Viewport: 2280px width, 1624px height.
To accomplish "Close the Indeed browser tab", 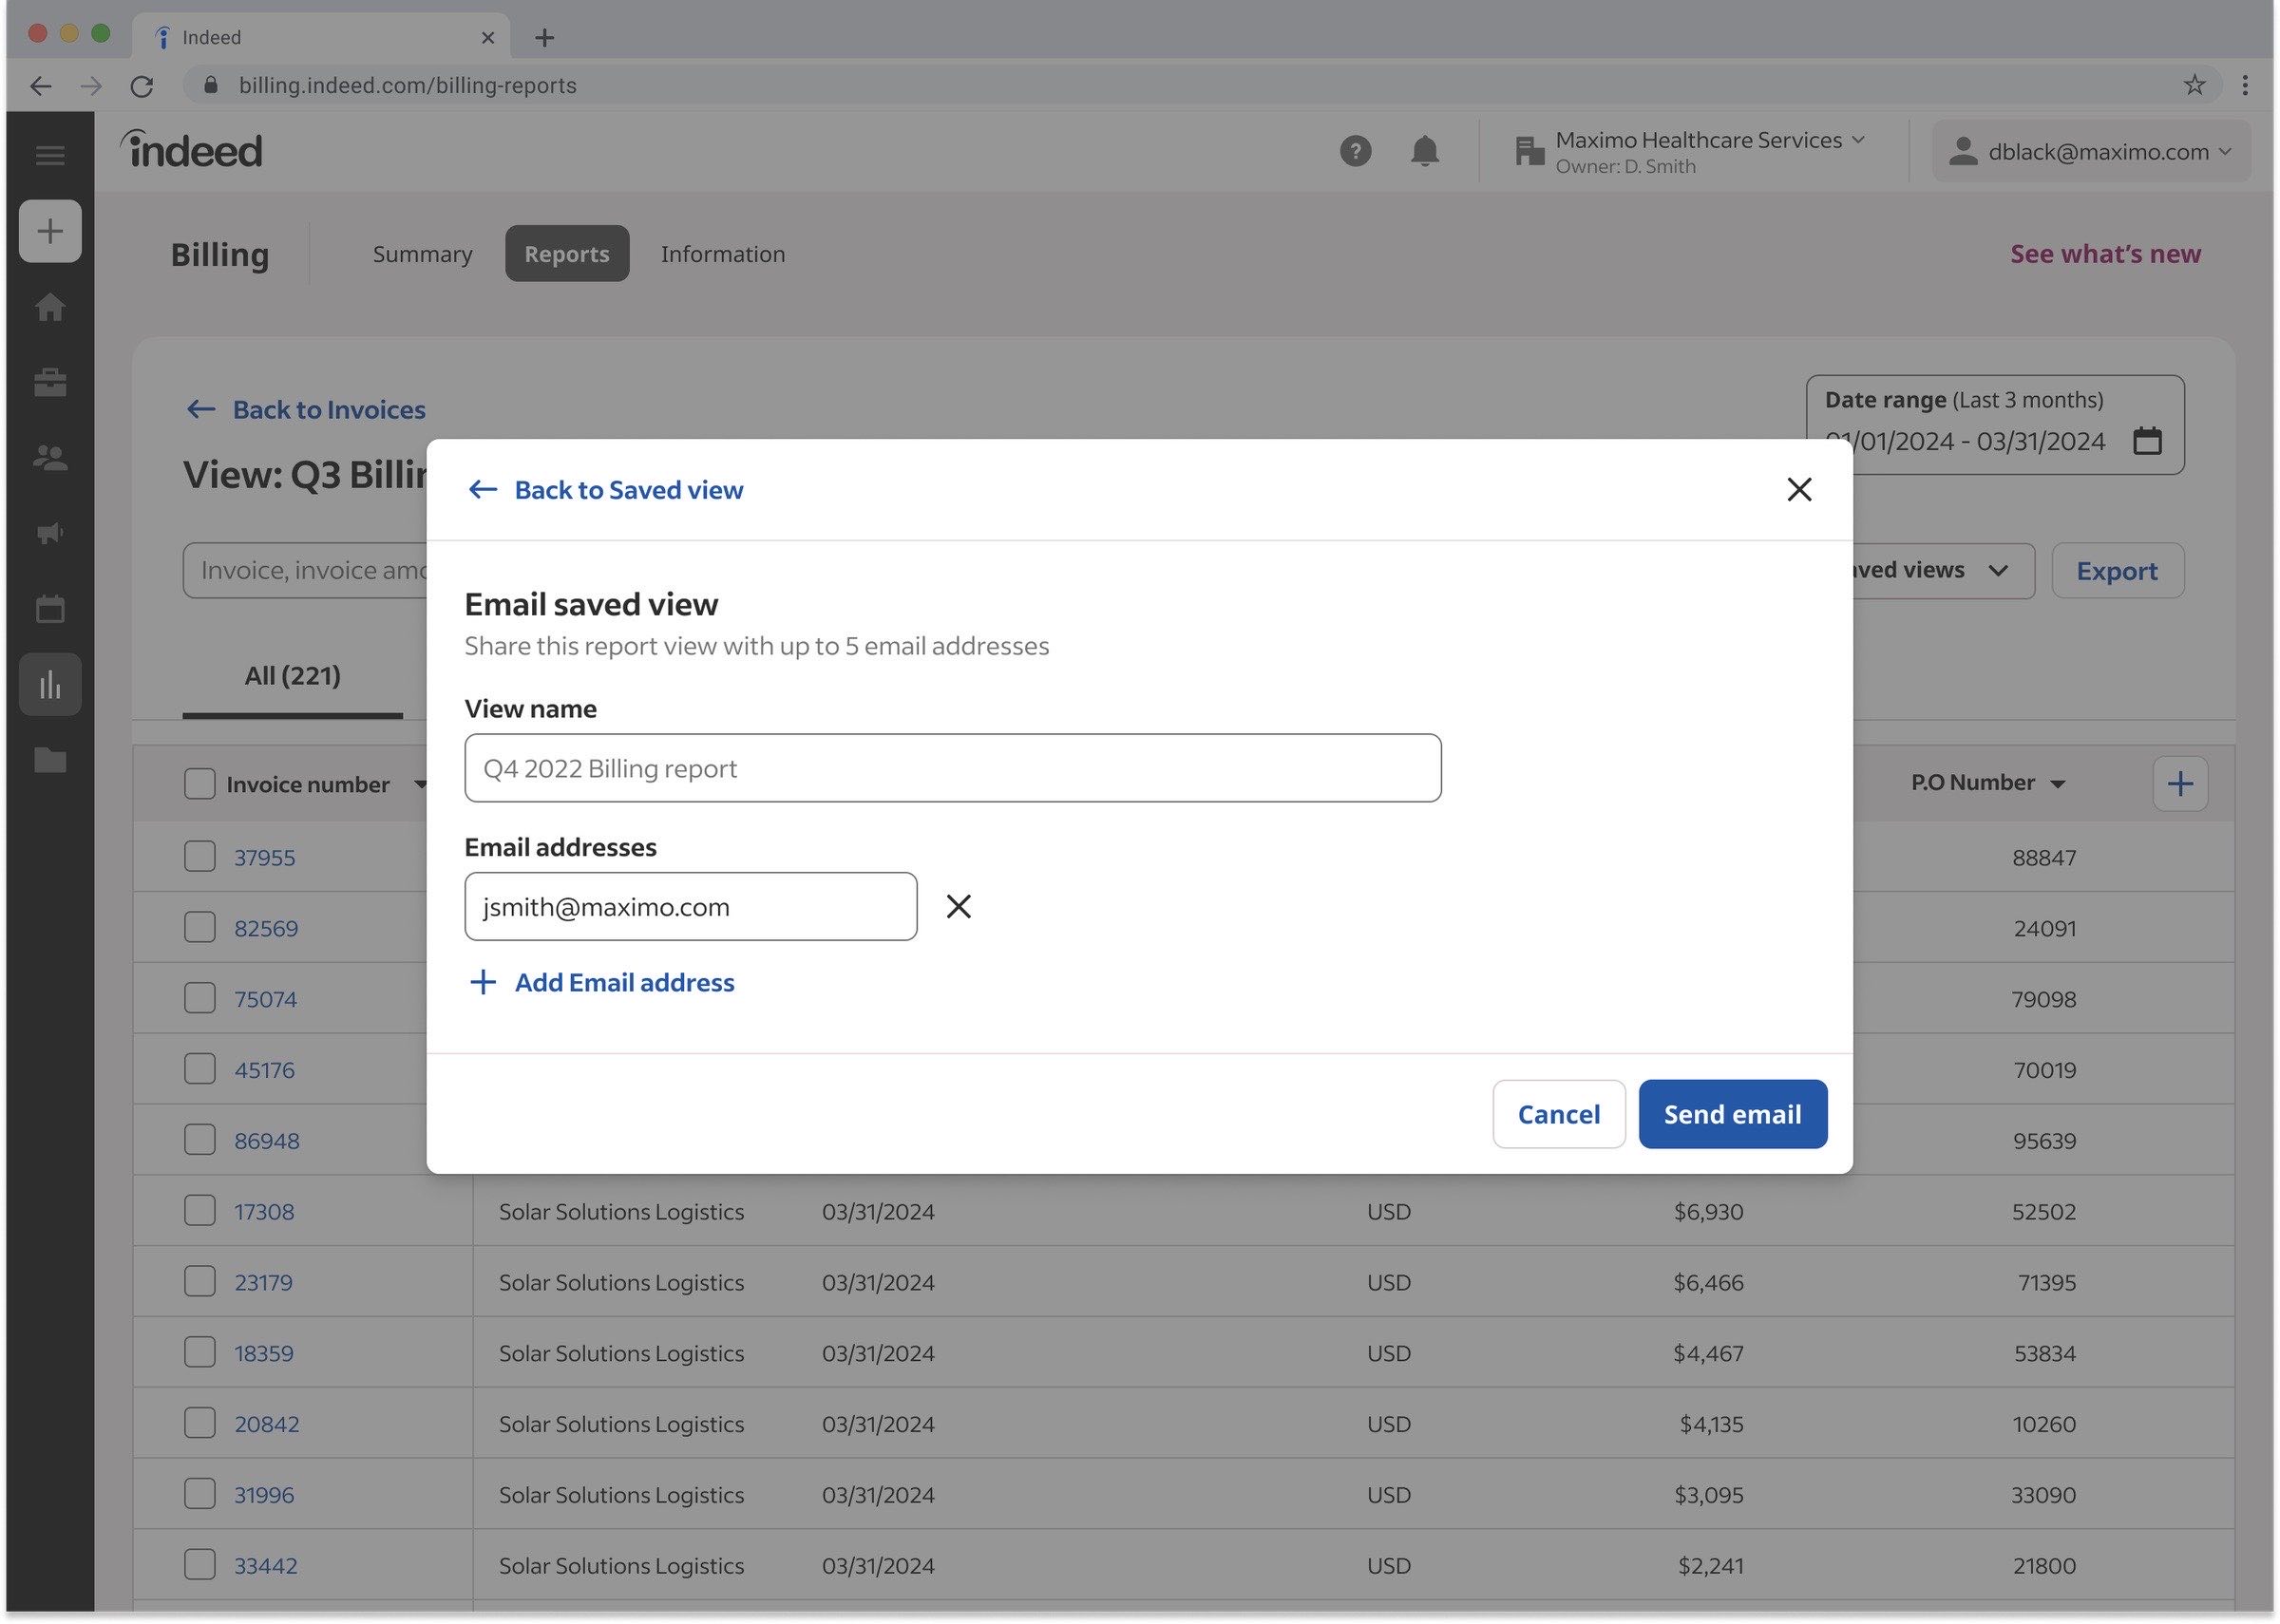I will tap(488, 37).
